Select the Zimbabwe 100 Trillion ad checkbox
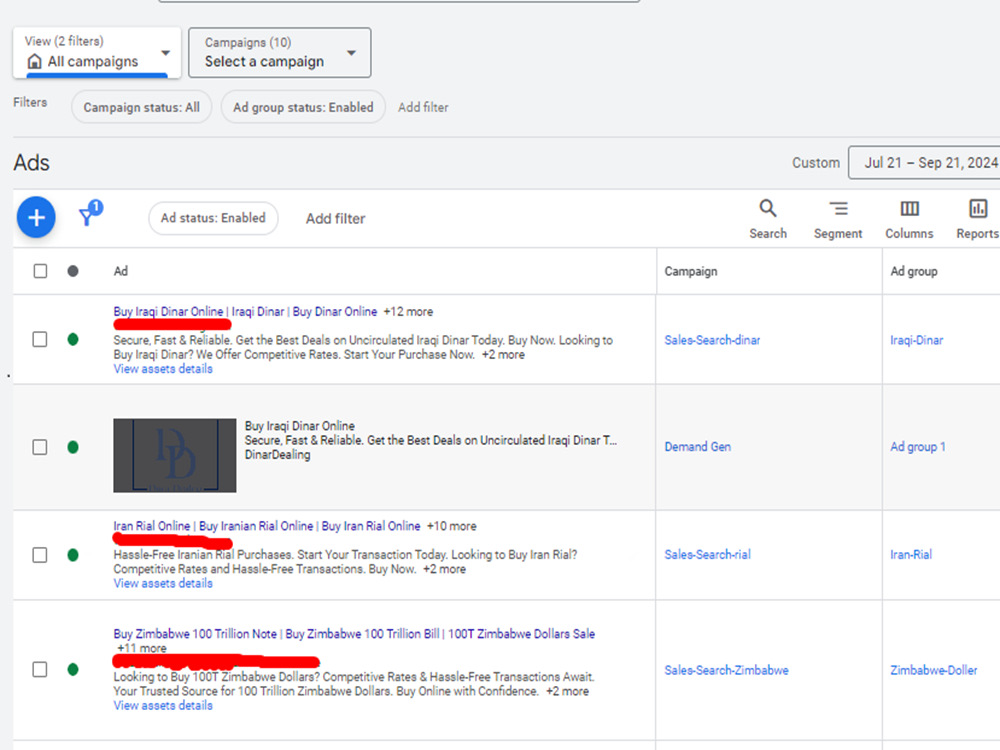The height and width of the screenshot is (750, 1000). [x=40, y=670]
